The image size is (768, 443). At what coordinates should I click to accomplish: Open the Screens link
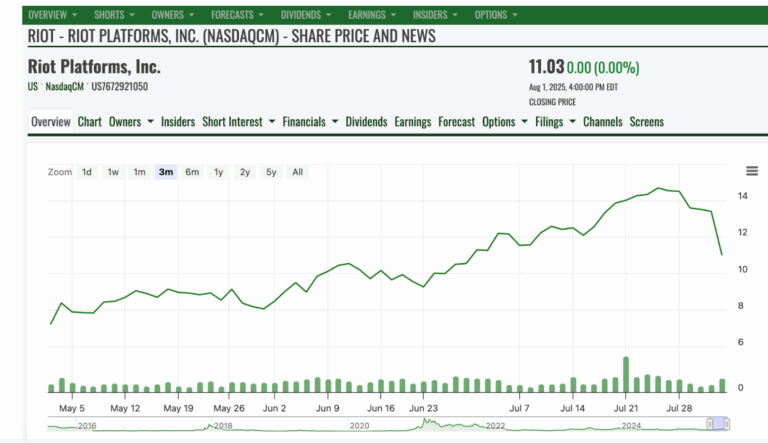point(646,122)
